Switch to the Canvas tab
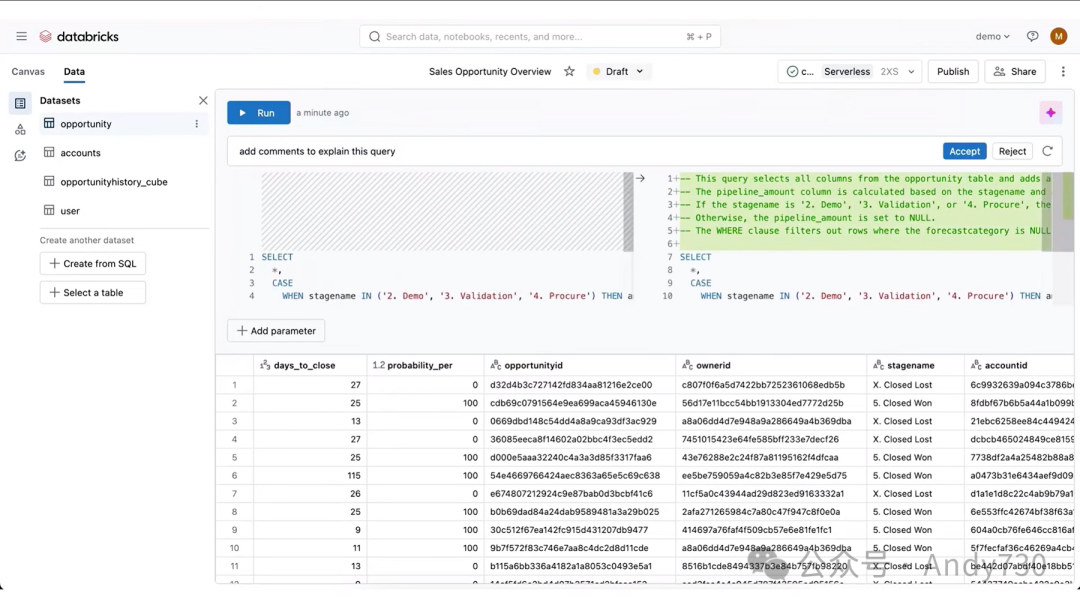1080x608 pixels. (x=28, y=72)
